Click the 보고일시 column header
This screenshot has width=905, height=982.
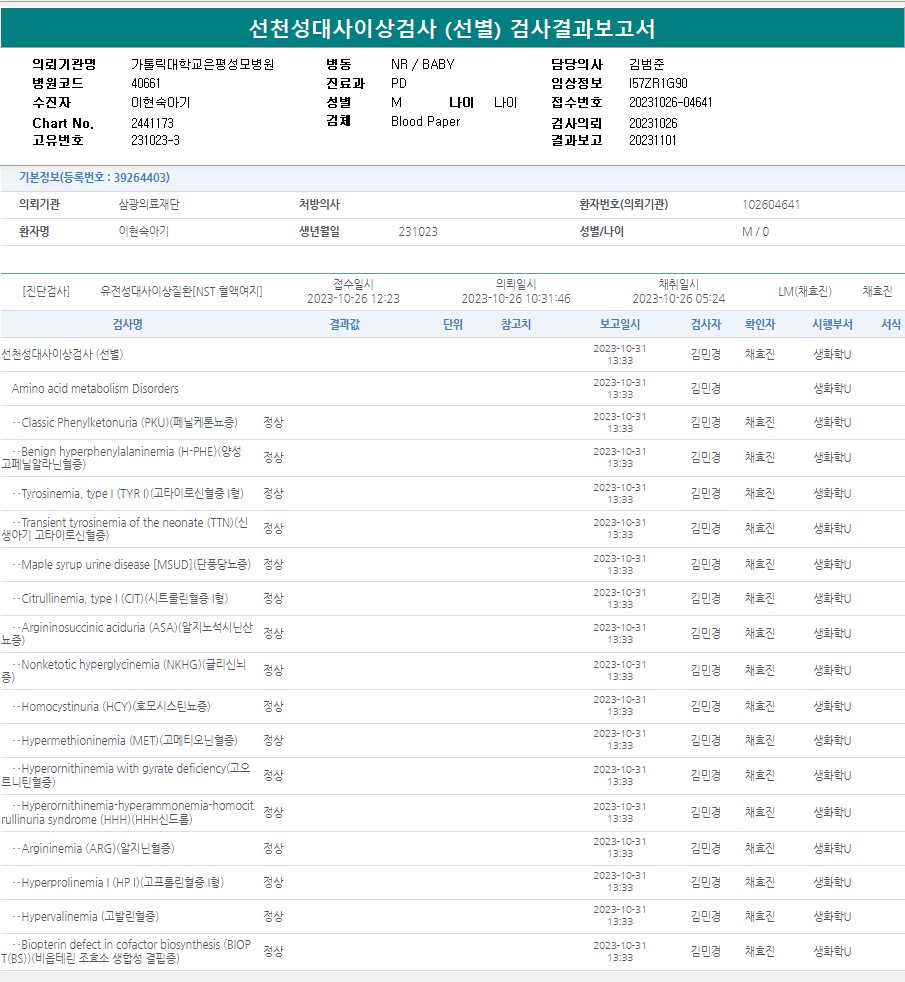(620, 325)
